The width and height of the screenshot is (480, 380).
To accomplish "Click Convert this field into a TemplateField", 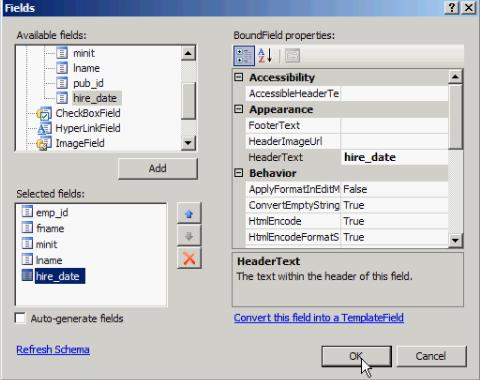I will pyautogui.click(x=319, y=318).
